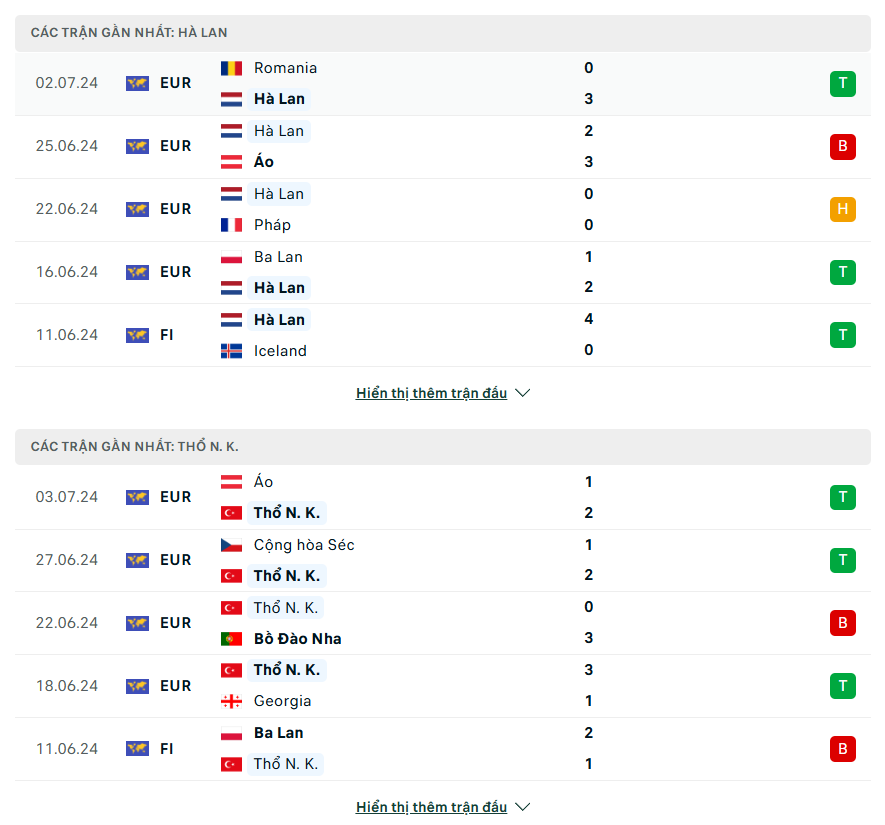Click the Iceland flag icon

point(231,351)
